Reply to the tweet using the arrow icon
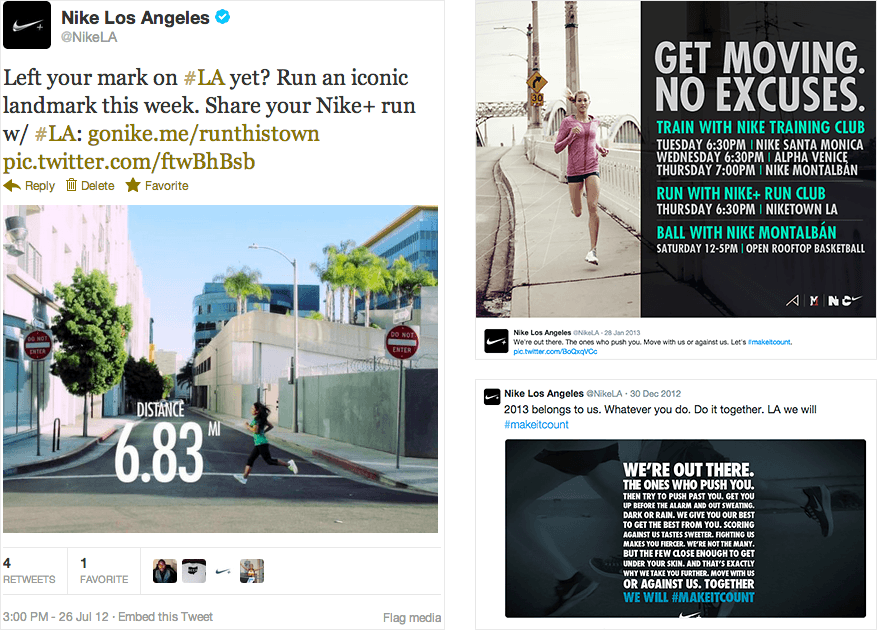 pyautogui.click(x=12, y=185)
